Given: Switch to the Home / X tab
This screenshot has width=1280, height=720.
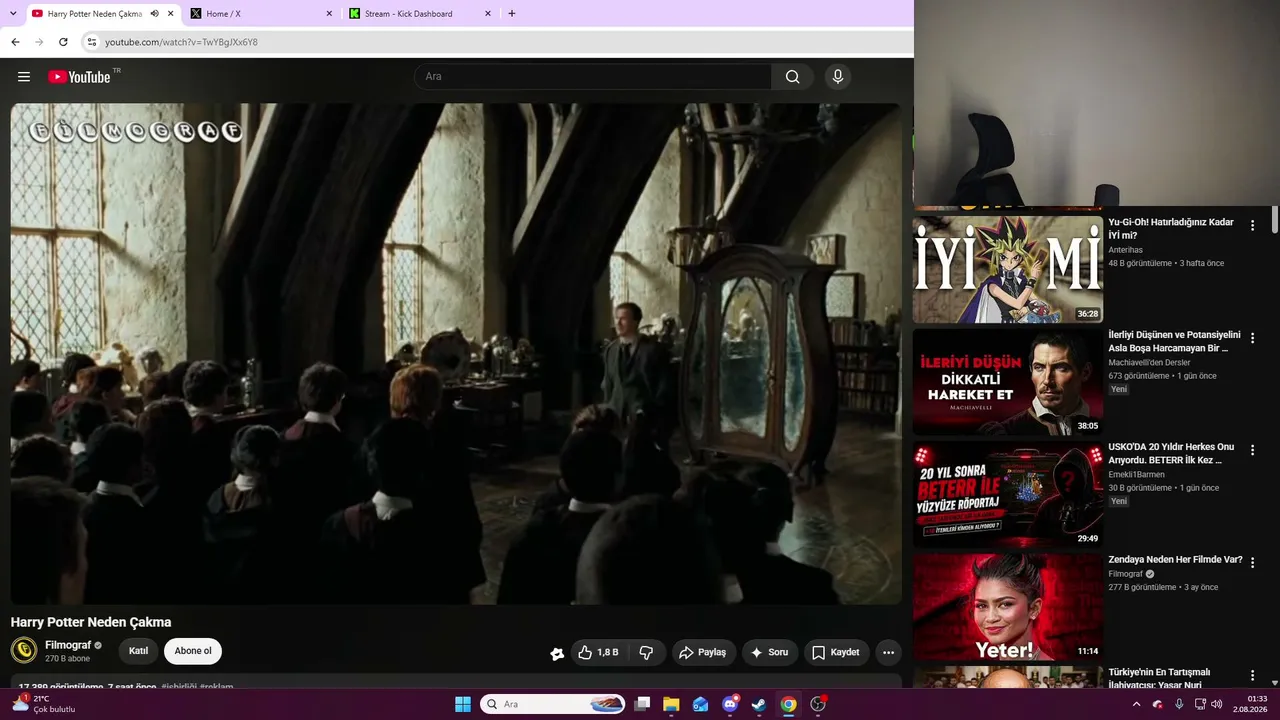Looking at the screenshot, I should coord(261,14).
